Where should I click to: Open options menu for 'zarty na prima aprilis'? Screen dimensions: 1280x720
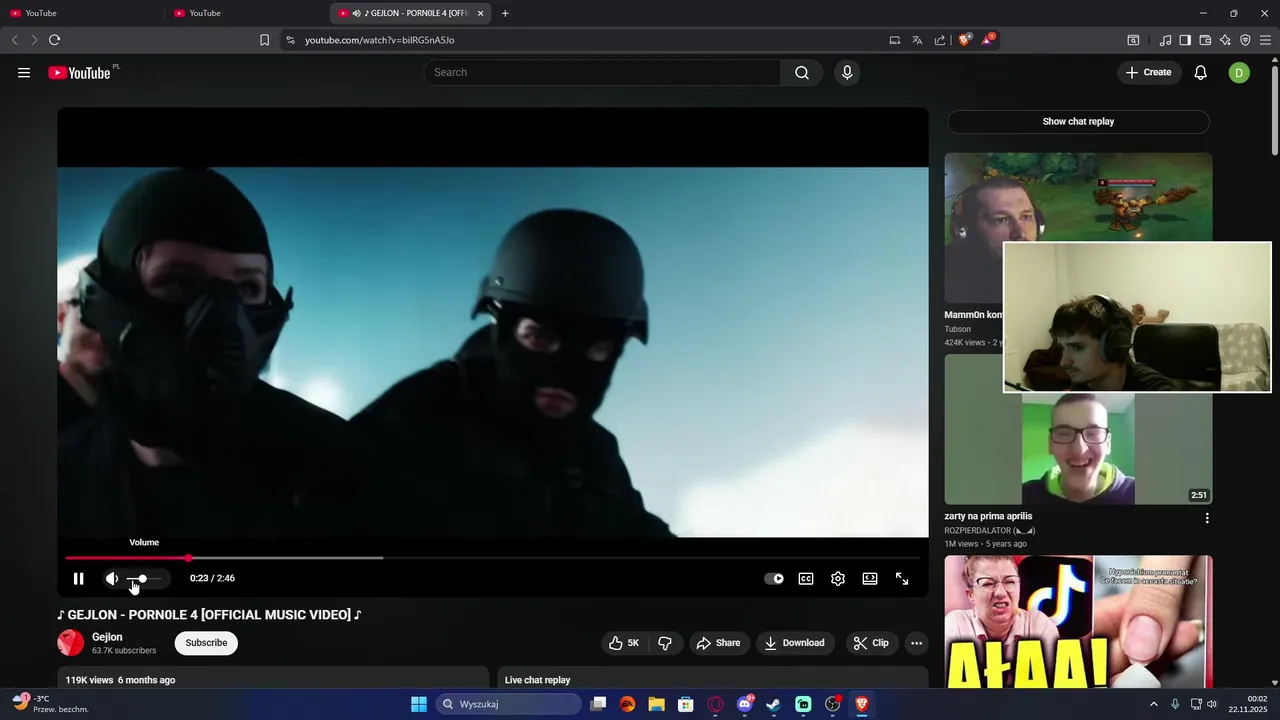click(x=1207, y=518)
